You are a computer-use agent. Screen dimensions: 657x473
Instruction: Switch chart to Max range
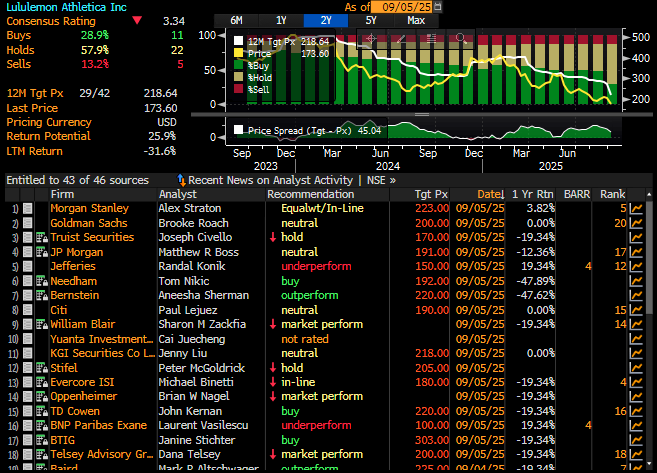[x=416, y=21]
